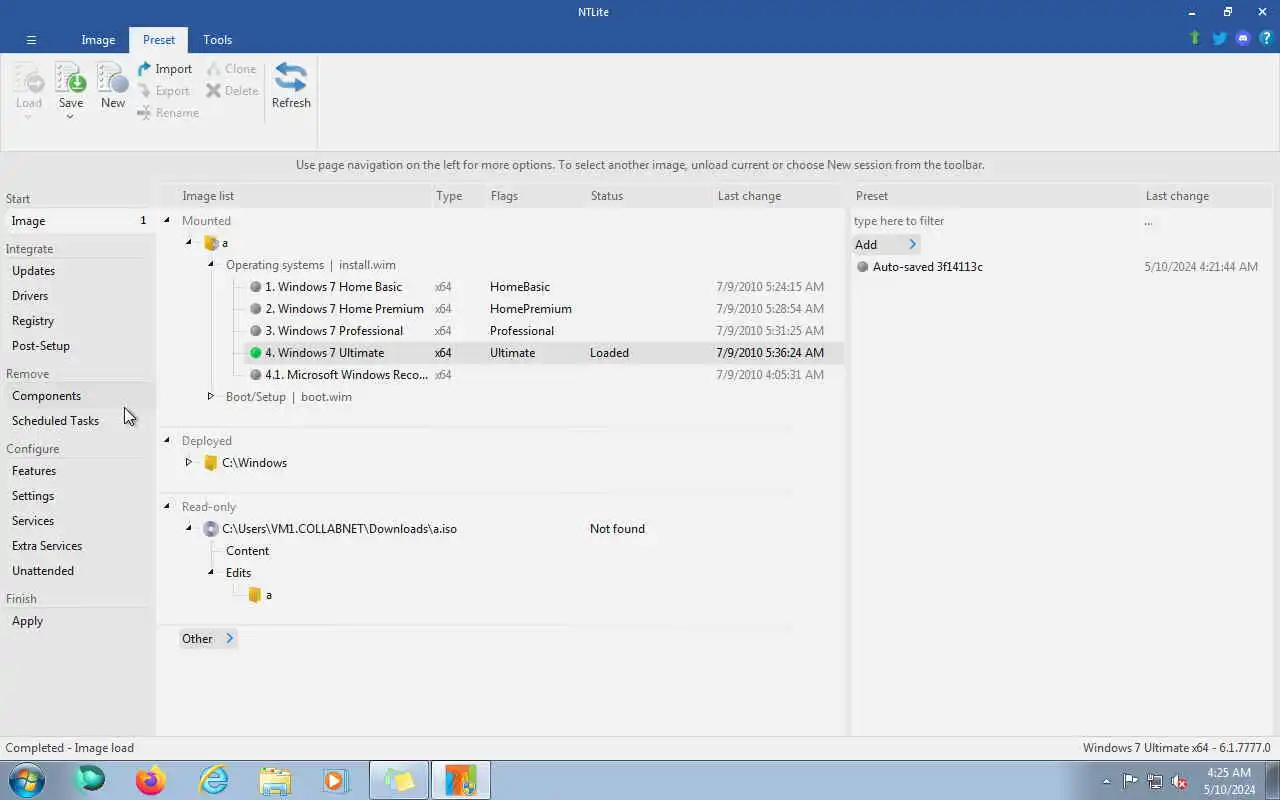
Task: Select gray status dot of Windows 7 Home Premium
Action: 256,309
